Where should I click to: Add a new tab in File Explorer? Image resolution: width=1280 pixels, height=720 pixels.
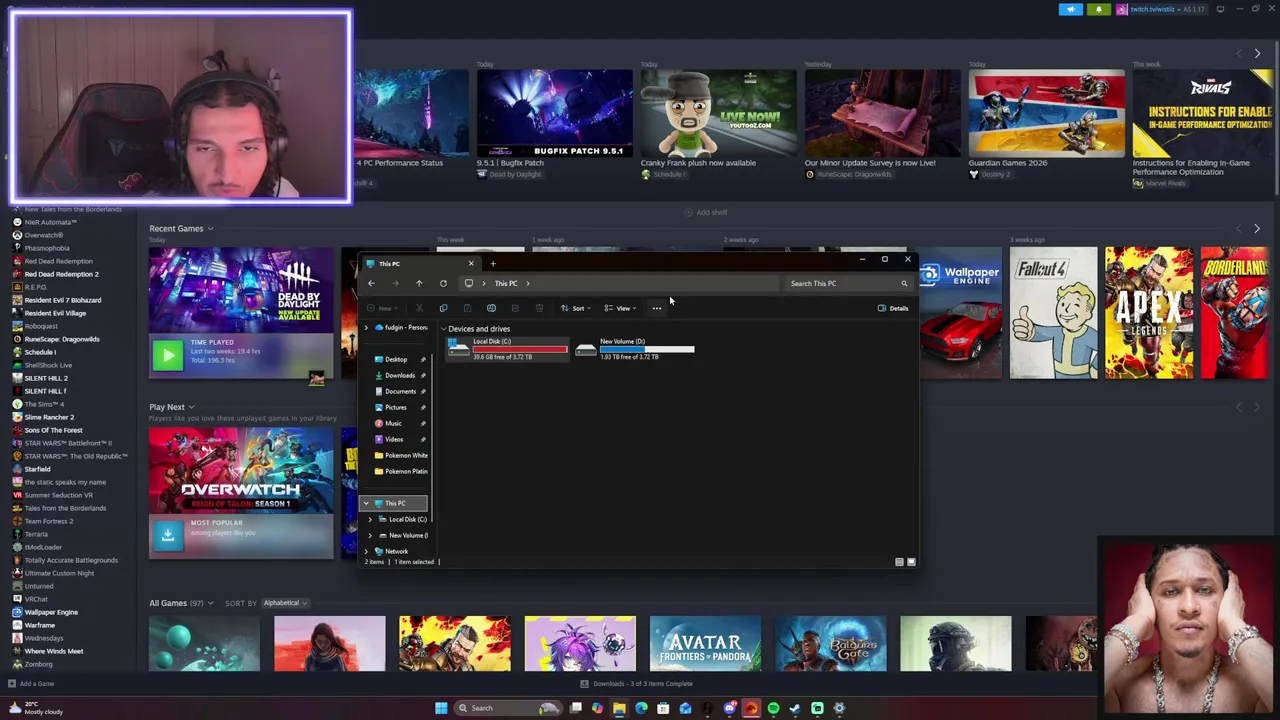point(493,264)
